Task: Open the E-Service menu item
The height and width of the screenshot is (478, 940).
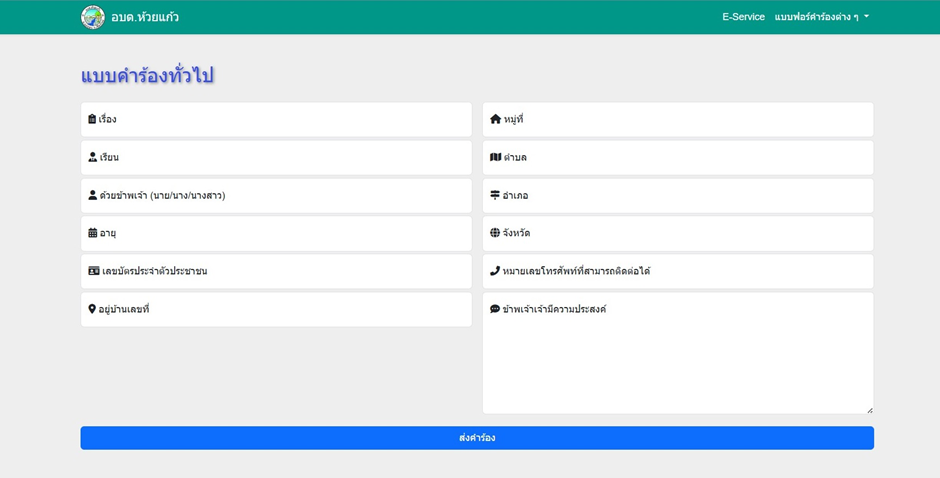Action: coord(743,17)
